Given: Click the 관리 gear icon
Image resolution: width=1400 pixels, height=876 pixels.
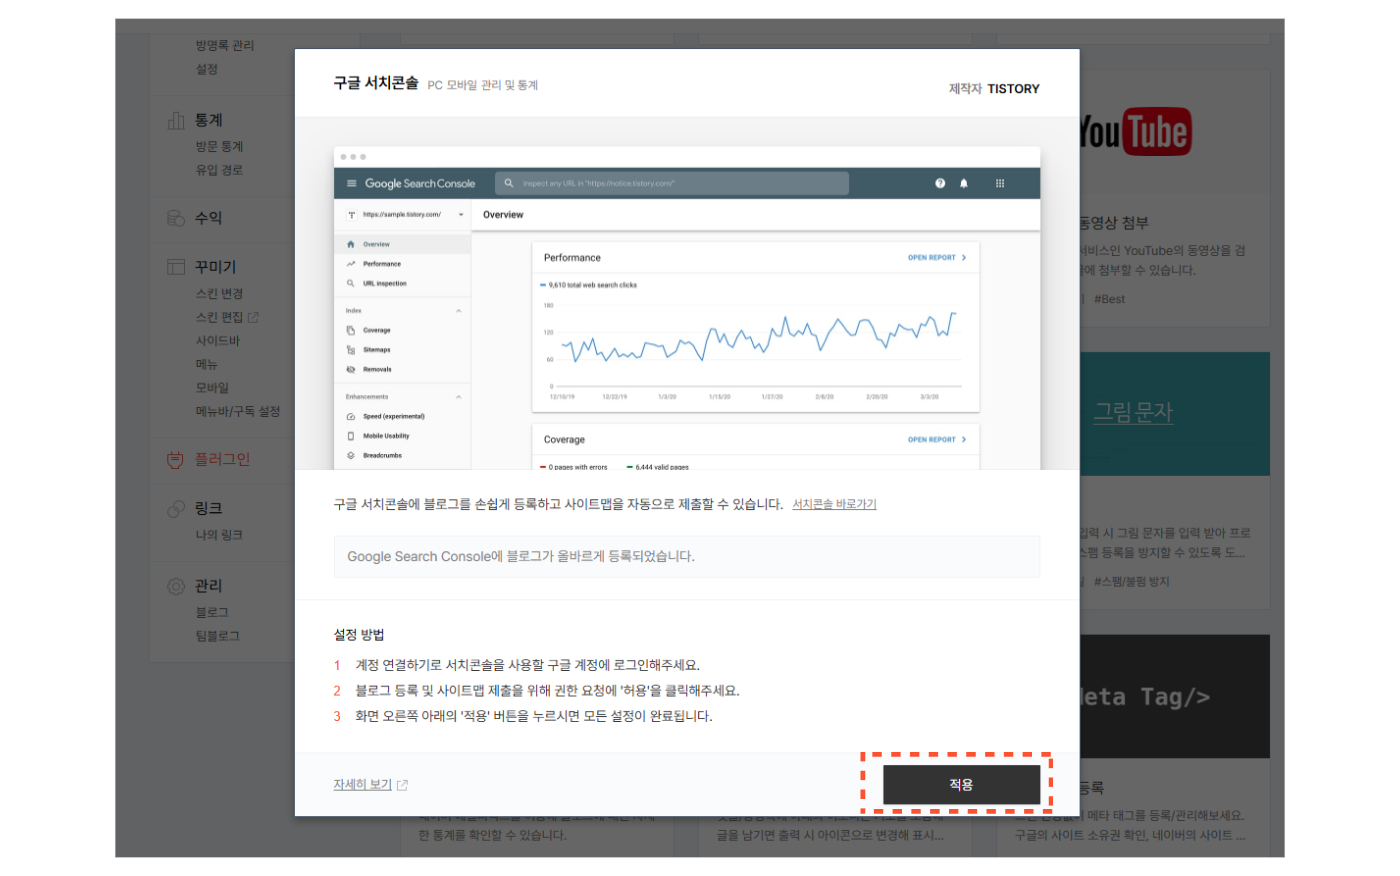Looking at the screenshot, I should 176,587.
